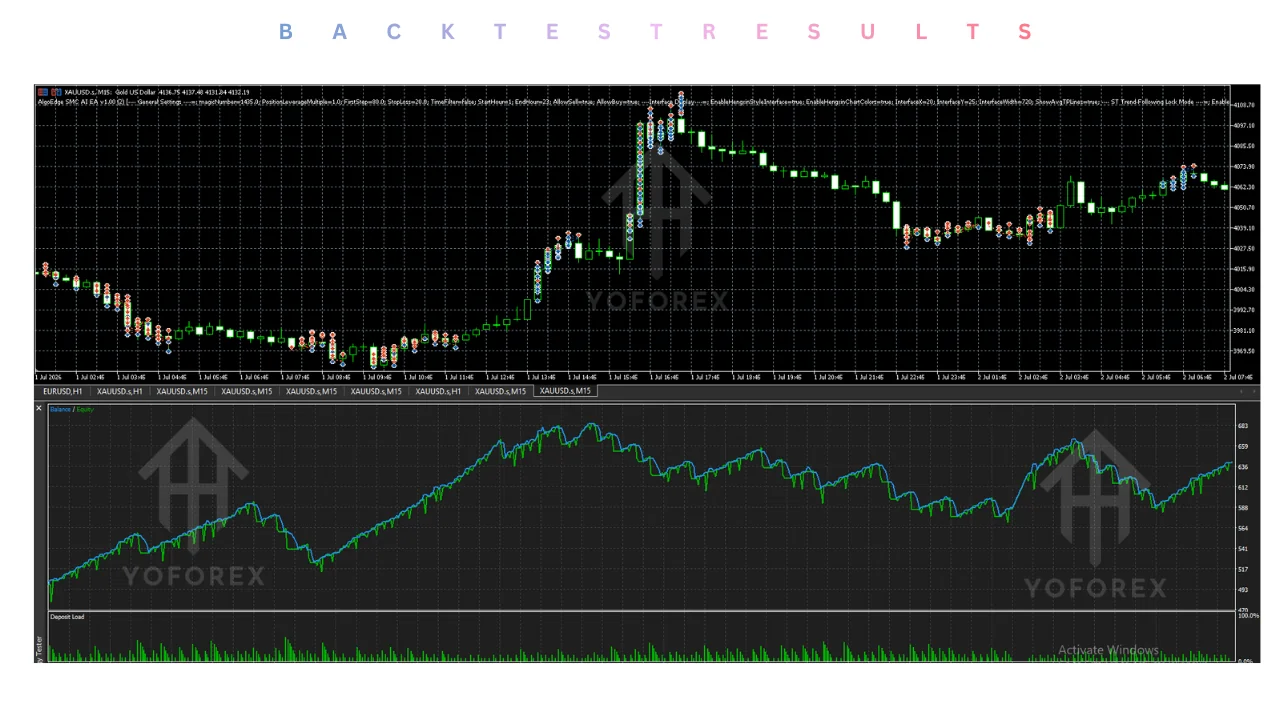The height and width of the screenshot is (720, 1280).
Task: Click the 4004.30 price axis value
Action: (1245, 290)
